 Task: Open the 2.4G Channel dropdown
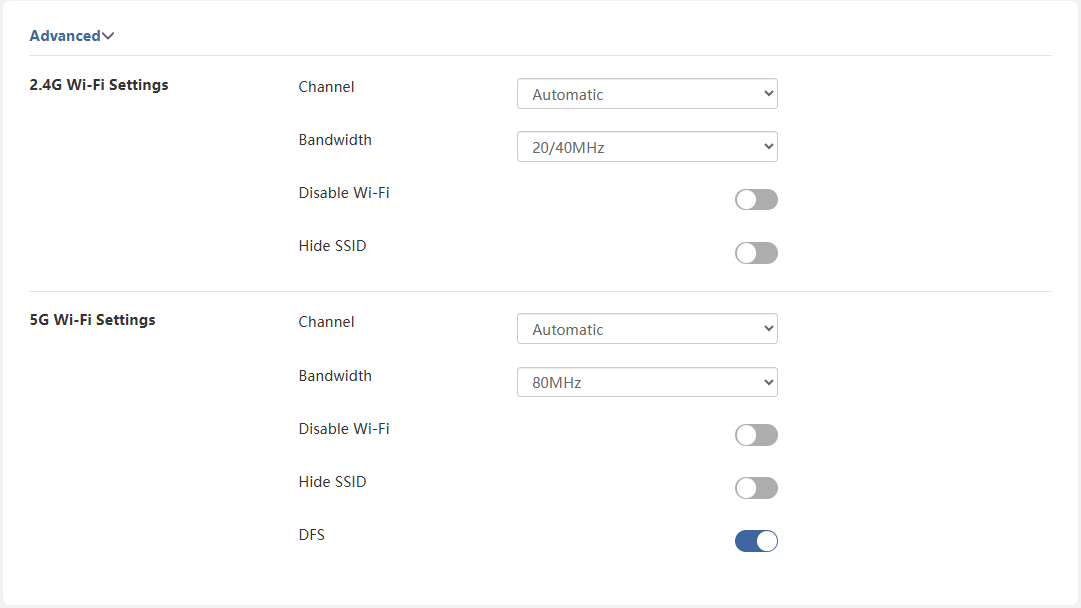point(647,94)
